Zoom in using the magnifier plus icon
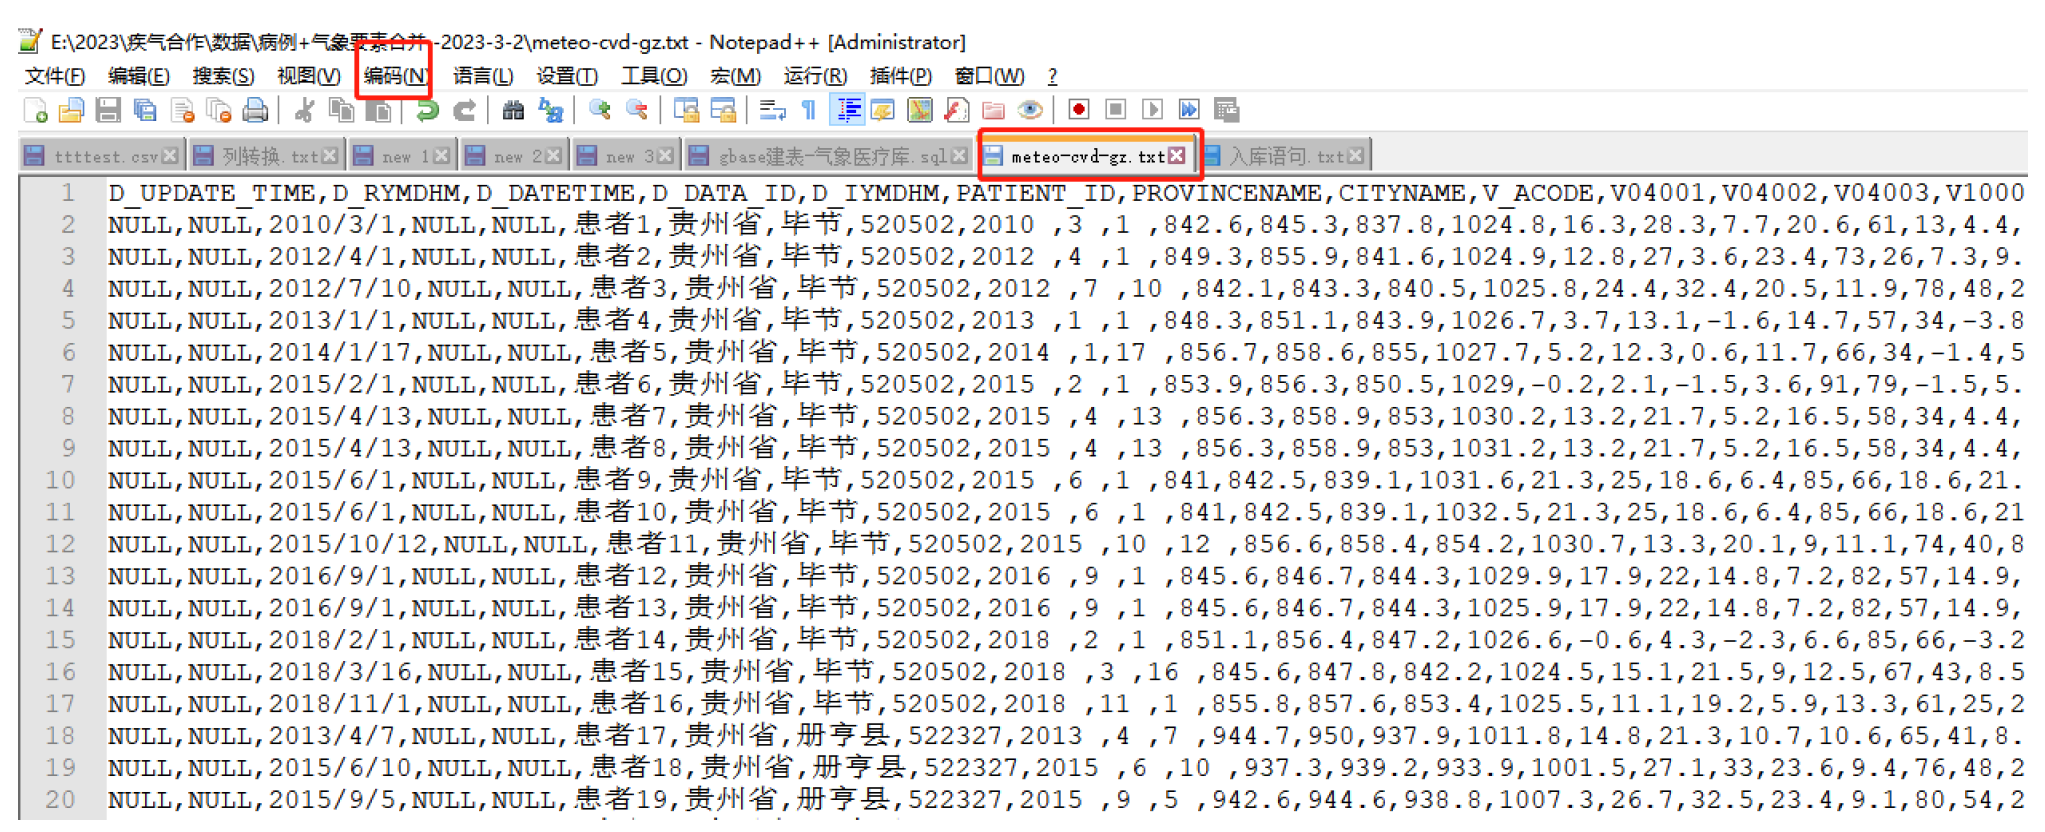The width and height of the screenshot is (2045, 832). (600, 110)
